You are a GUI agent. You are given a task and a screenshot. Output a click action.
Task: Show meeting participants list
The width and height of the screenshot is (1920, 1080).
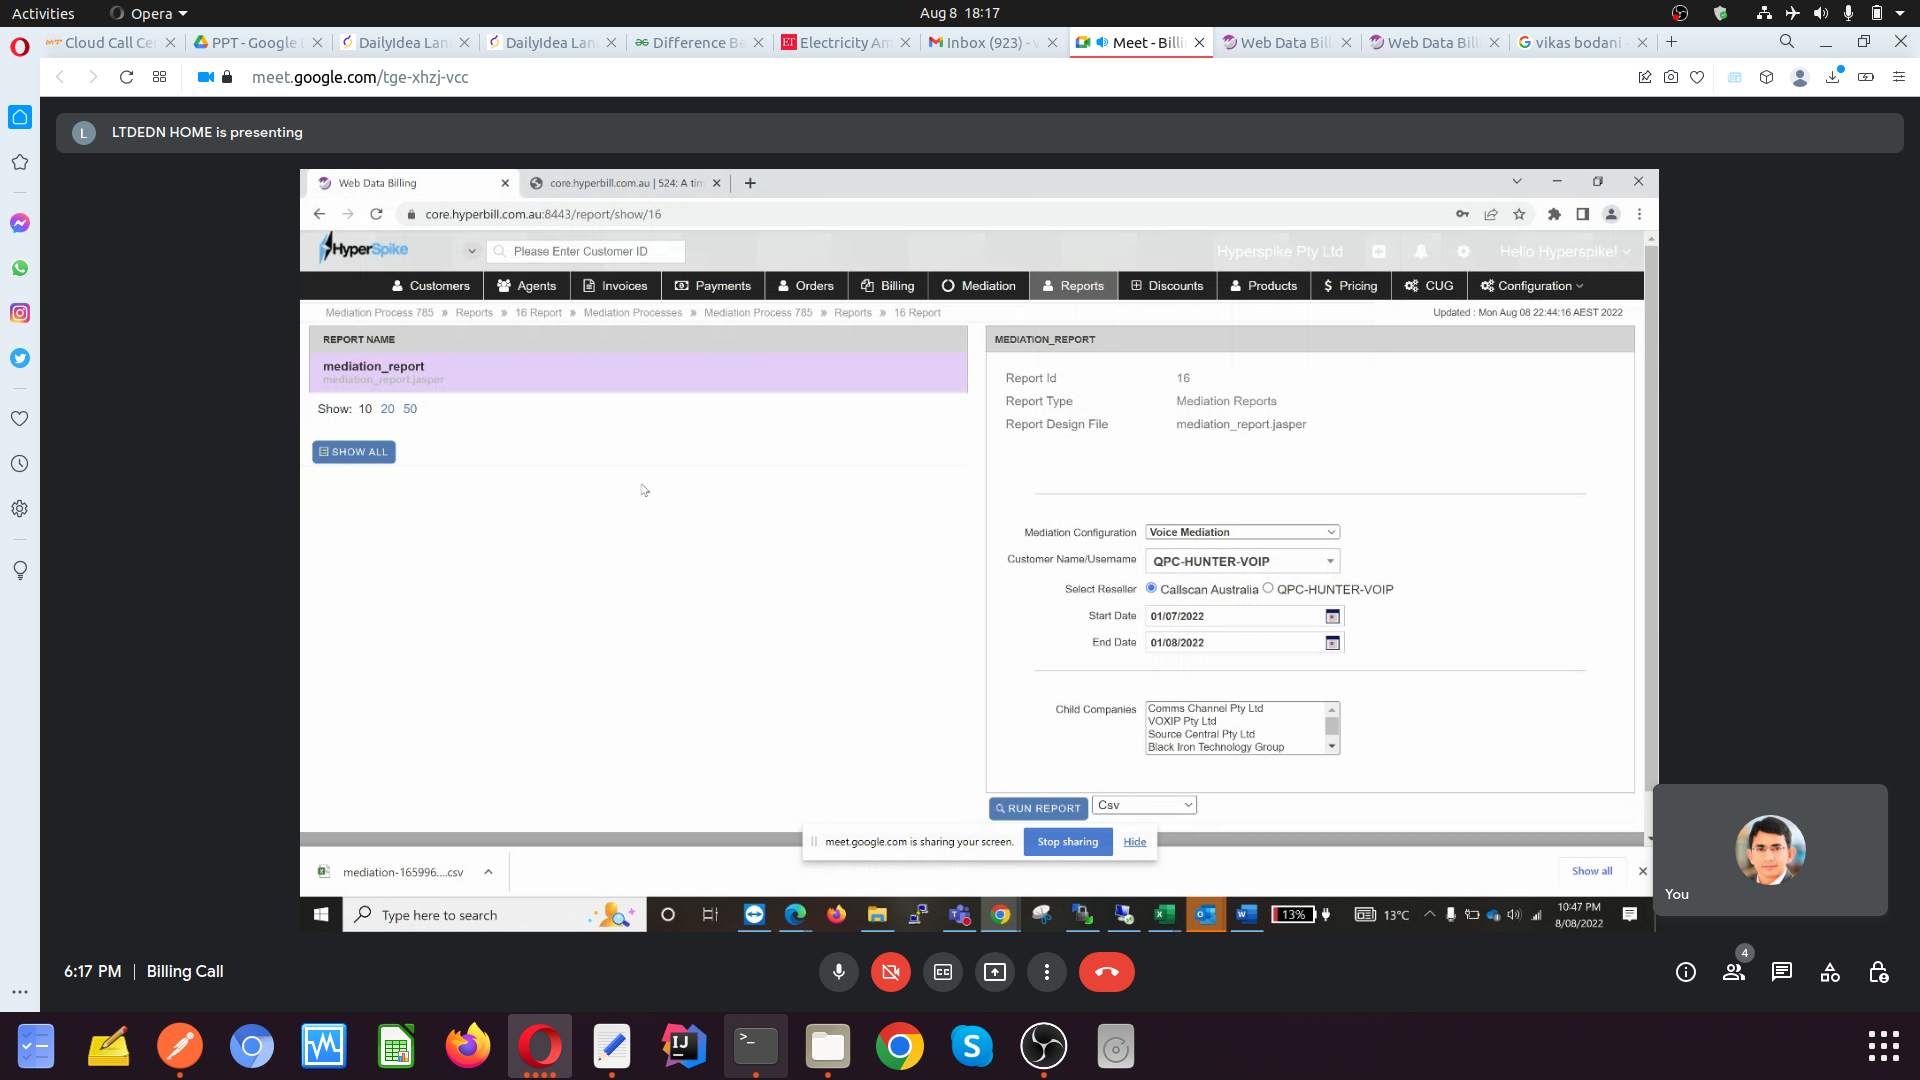coord(1733,972)
